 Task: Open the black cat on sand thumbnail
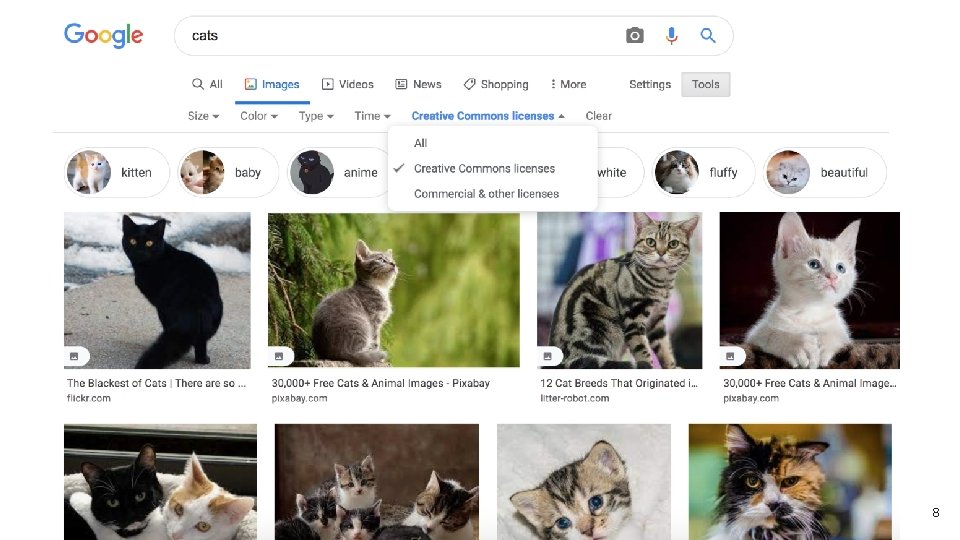tap(157, 290)
